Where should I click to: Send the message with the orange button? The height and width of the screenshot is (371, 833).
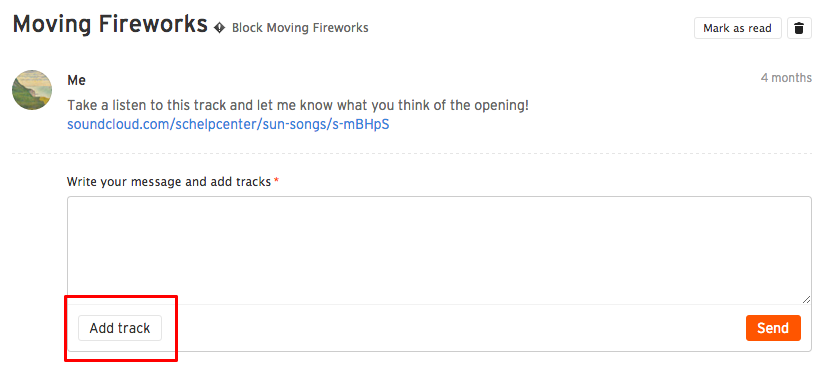(773, 328)
